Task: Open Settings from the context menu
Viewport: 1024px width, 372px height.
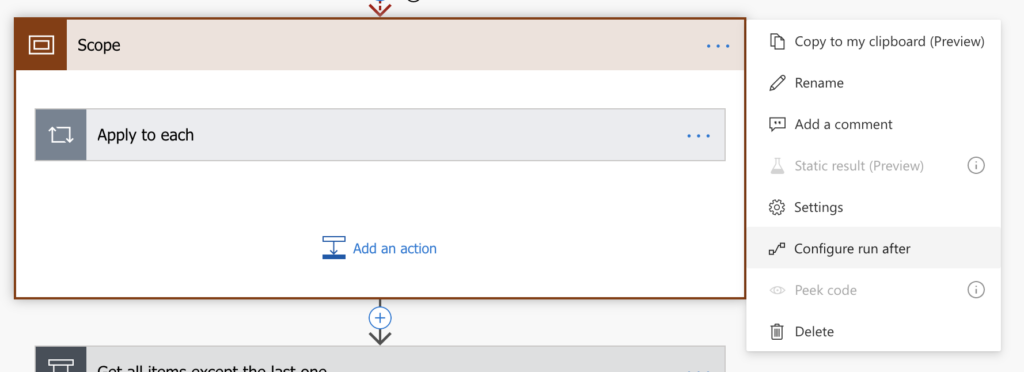Action: (x=874, y=207)
